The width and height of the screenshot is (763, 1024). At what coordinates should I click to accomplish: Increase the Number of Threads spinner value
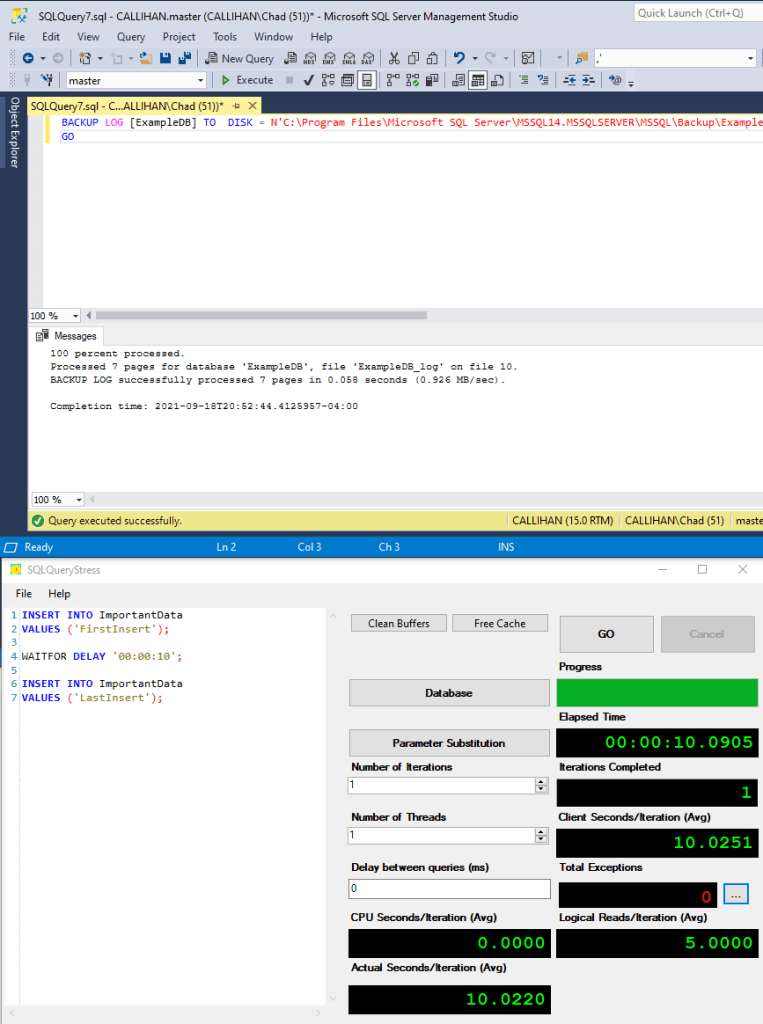click(541, 831)
